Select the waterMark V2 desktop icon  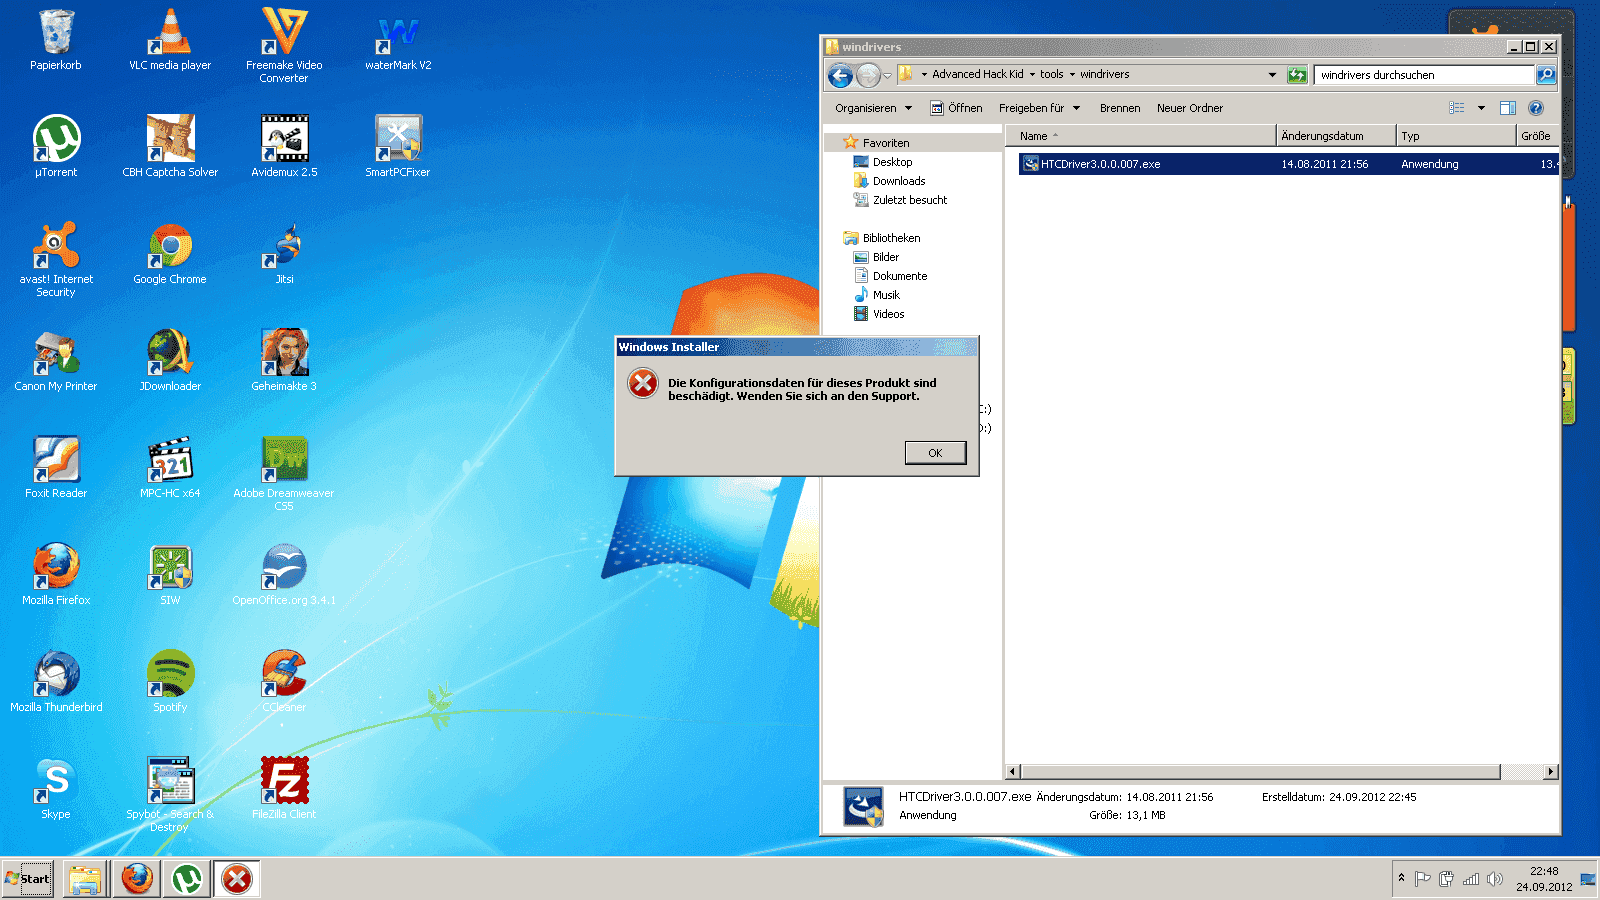coord(398,40)
